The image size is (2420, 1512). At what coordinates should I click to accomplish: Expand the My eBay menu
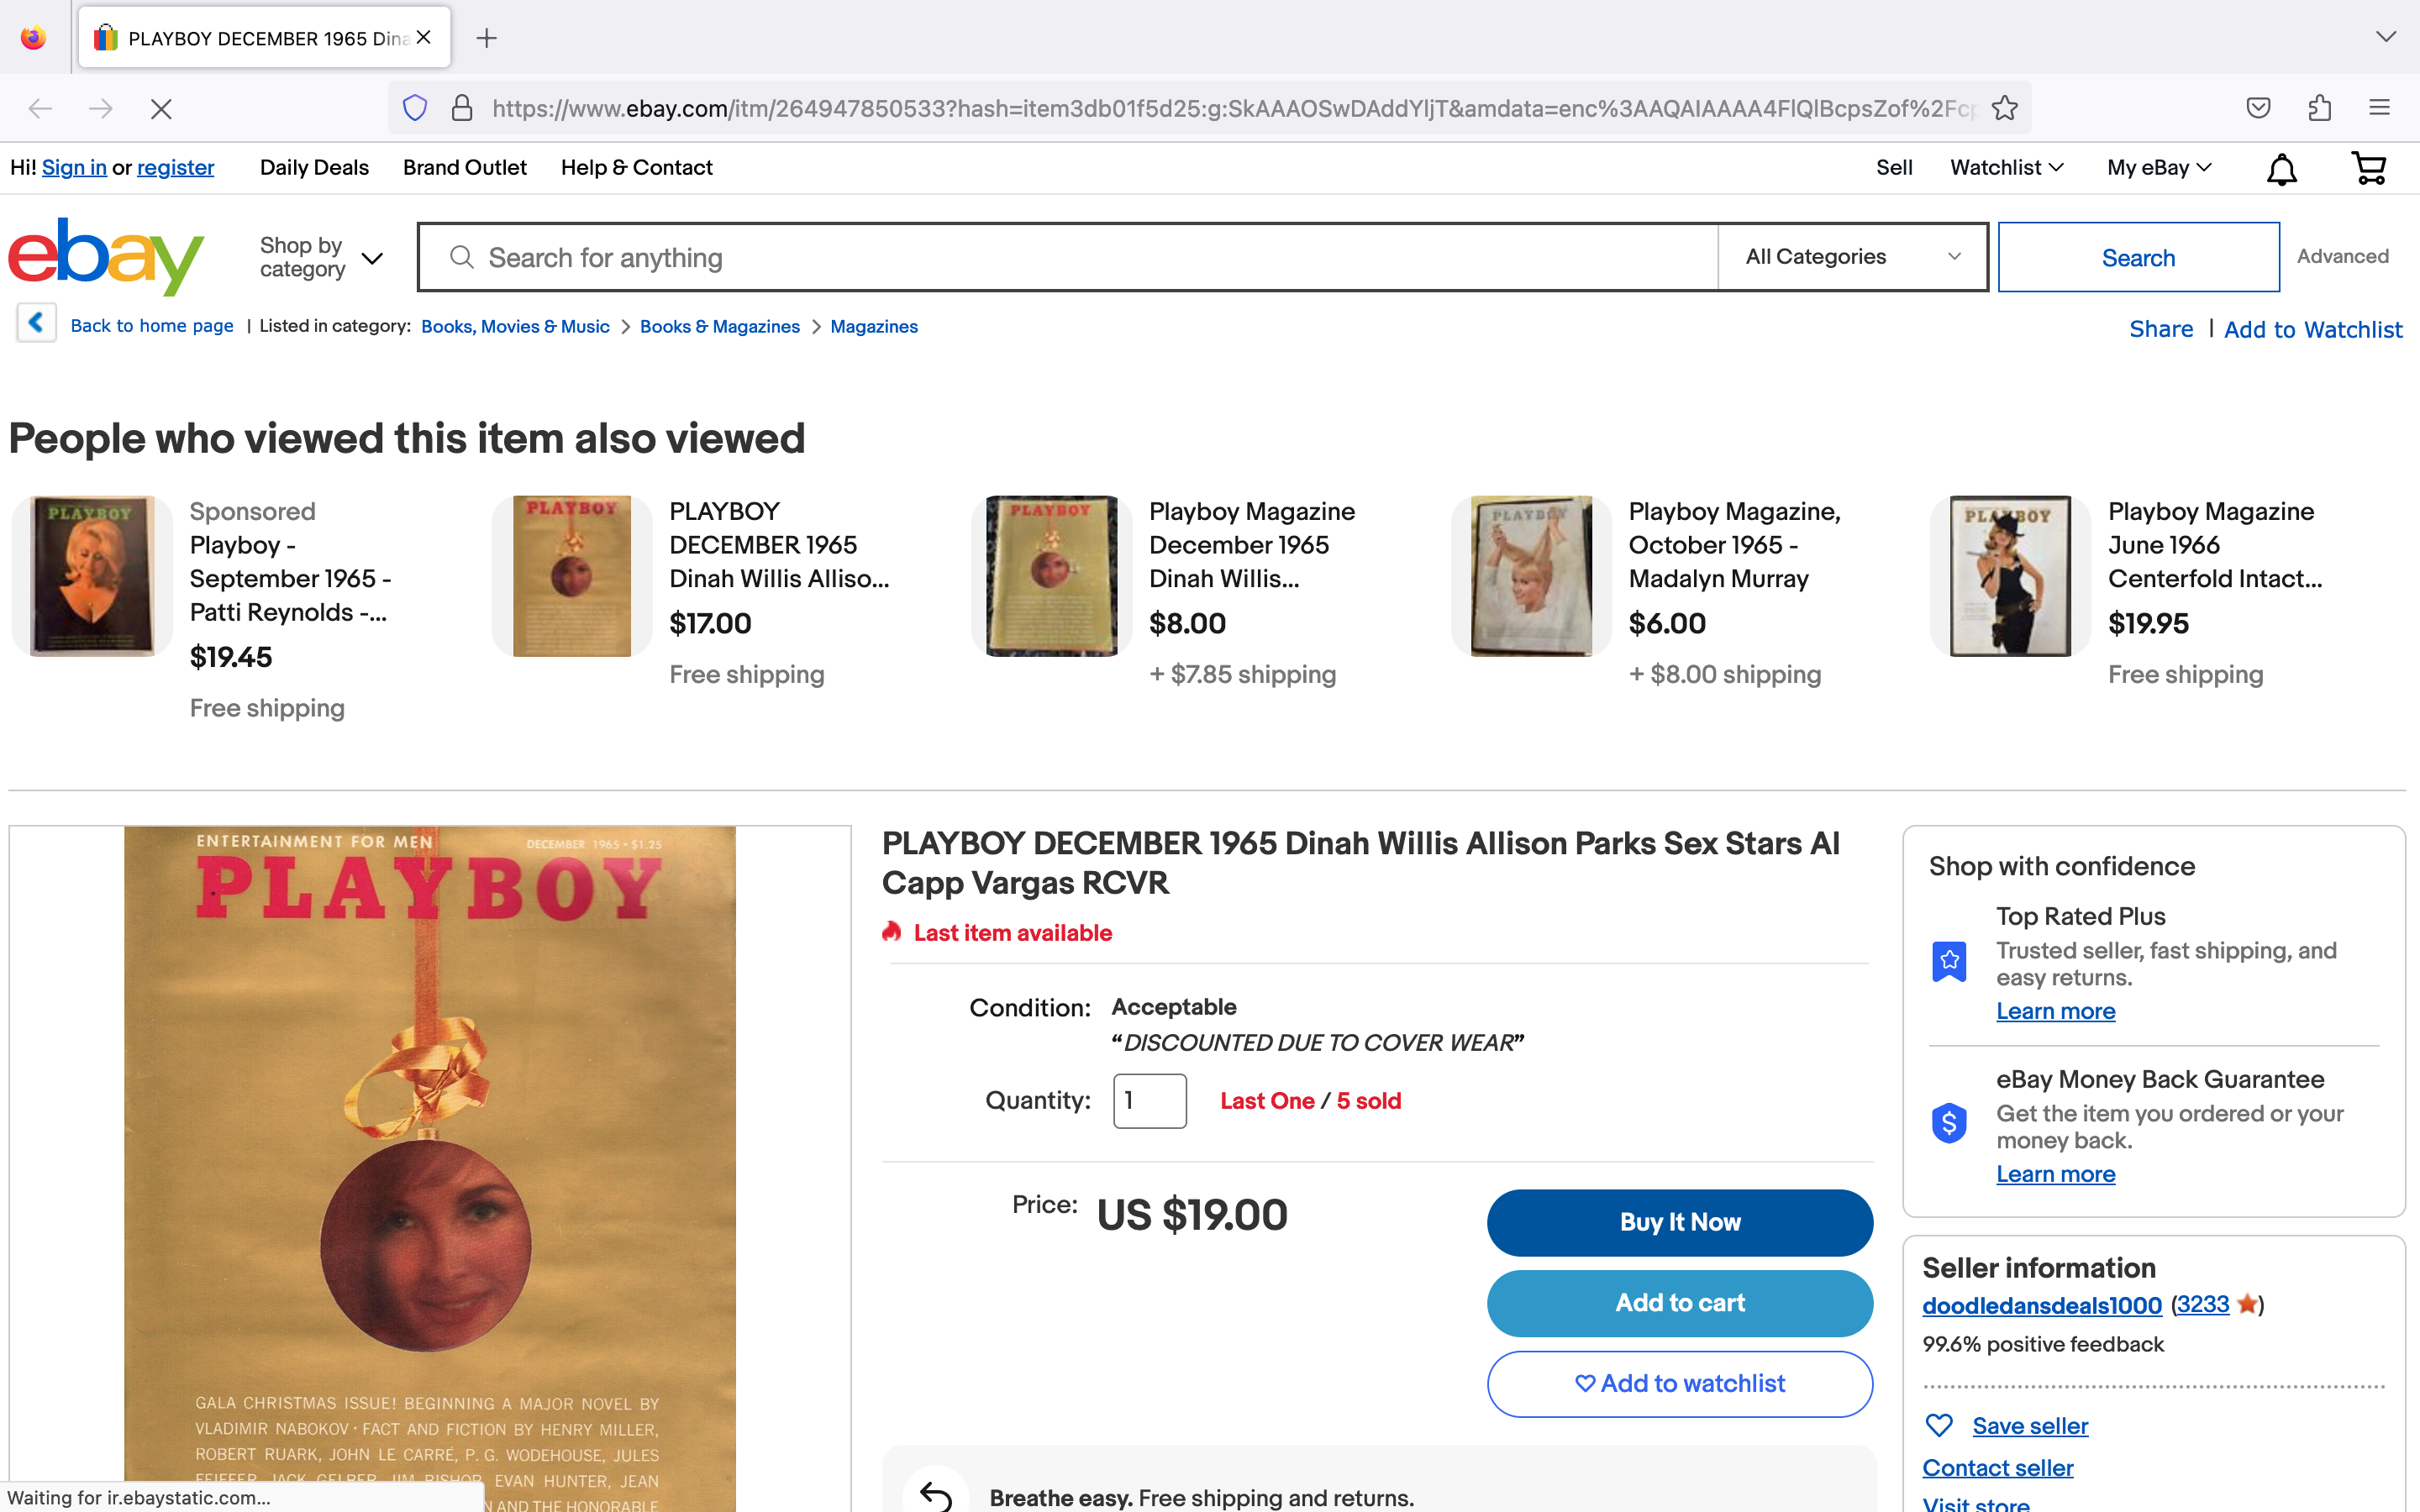pos(2159,168)
